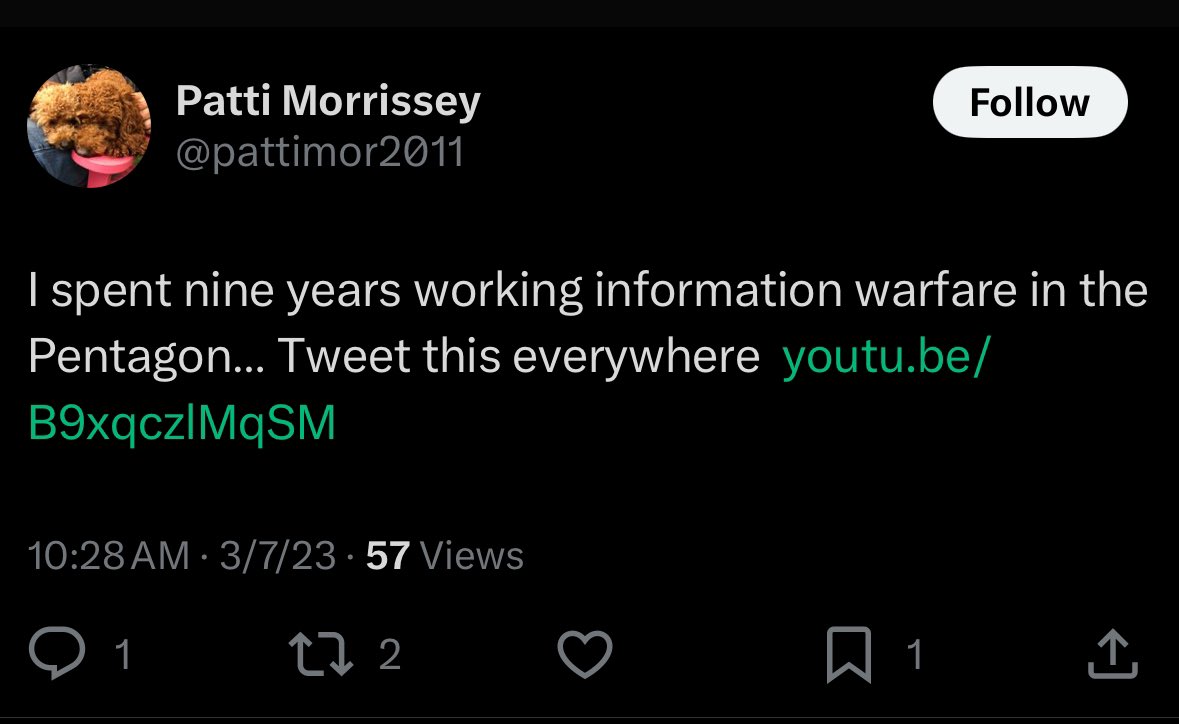Click the bookmark count number 1

(914, 655)
